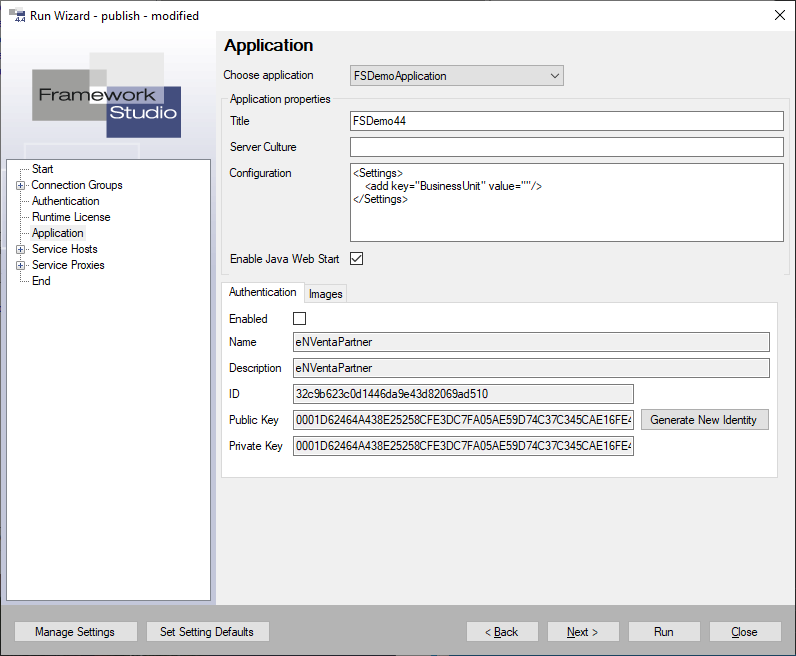
Task: Click the Public Key field
Action: [x=463, y=420]
